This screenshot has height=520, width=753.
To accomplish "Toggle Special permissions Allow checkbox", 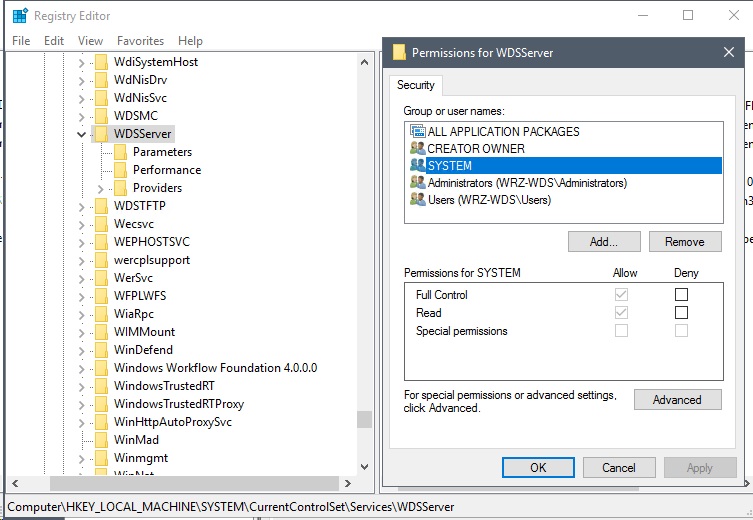I will click(x=621, y=330).
